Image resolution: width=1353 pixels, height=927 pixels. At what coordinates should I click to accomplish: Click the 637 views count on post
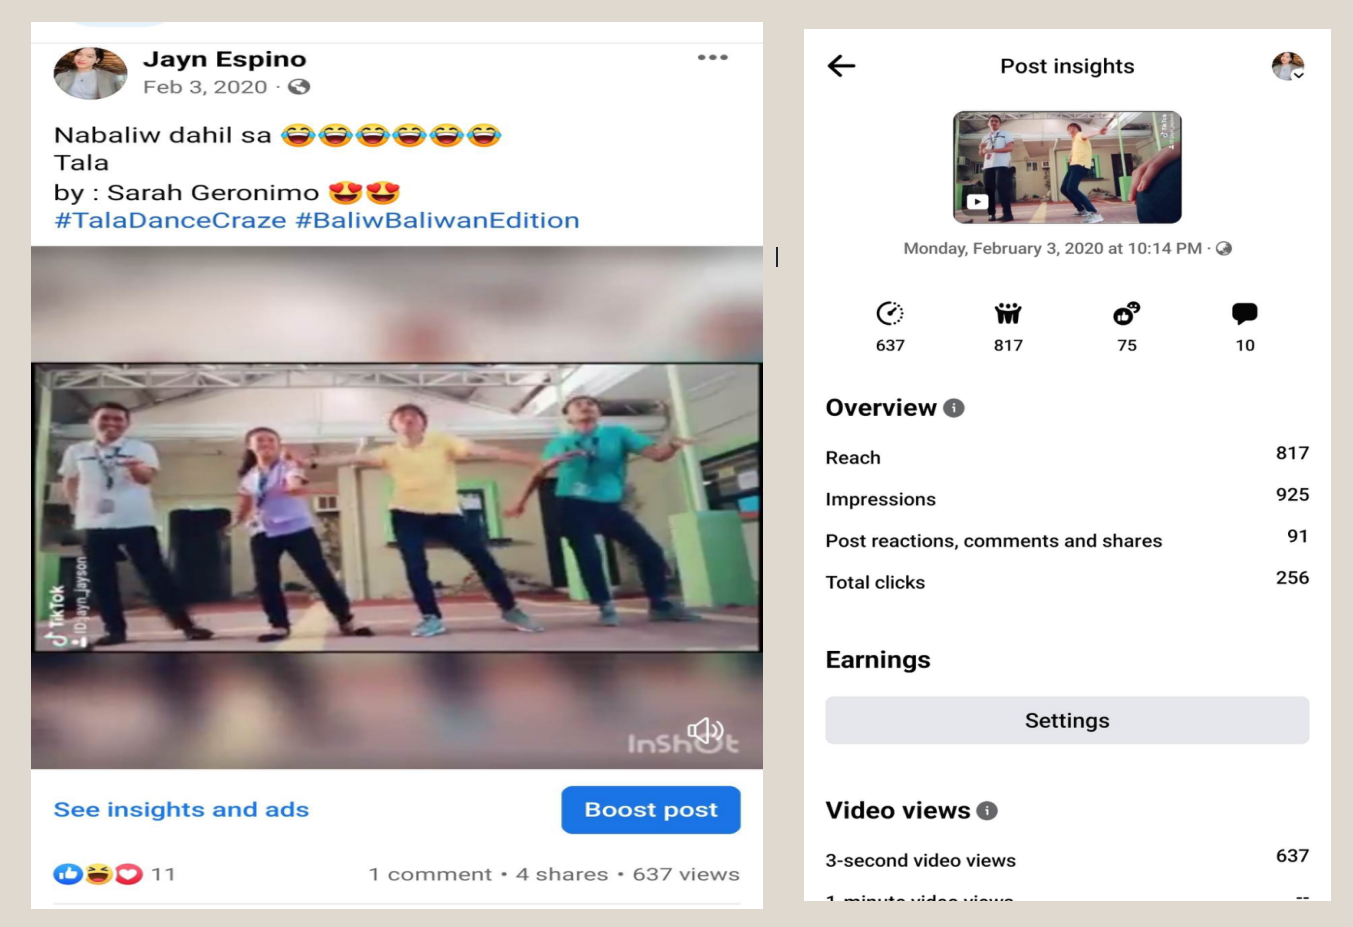pyautogui.click(x=686, y=874)
